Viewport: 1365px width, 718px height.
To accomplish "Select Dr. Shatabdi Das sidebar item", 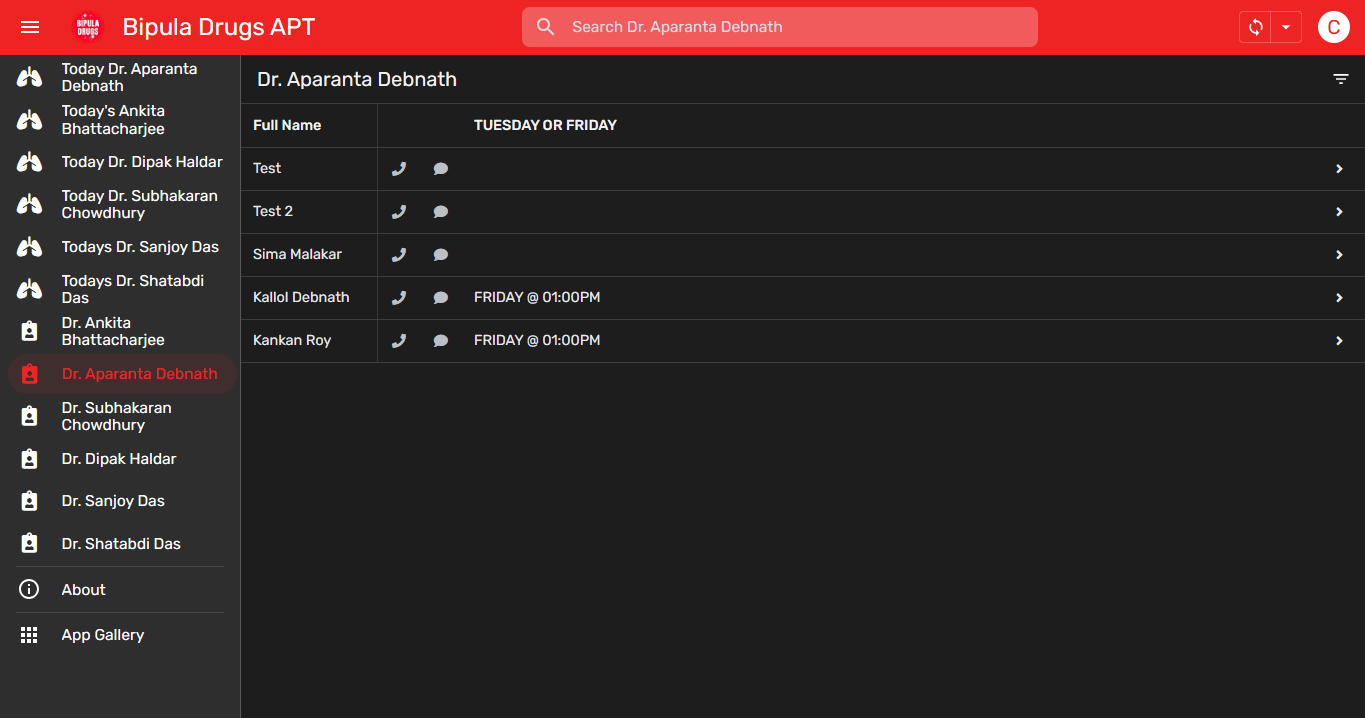I will tap(120, 544).
